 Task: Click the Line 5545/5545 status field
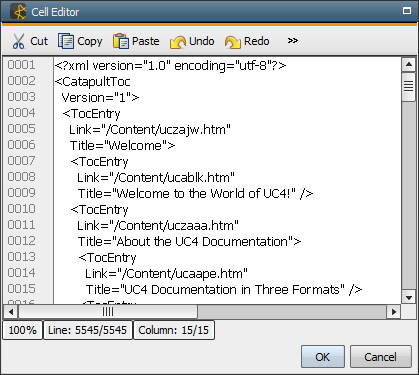click(x=88, y=330)
